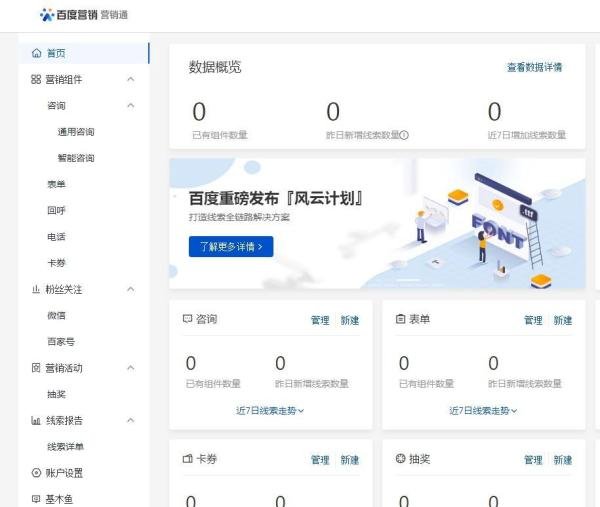Image resolution: width=600 pixels, height=507 pixels.
Task: Open 基木鱼 in the sidebar
Action: [59, 499]
